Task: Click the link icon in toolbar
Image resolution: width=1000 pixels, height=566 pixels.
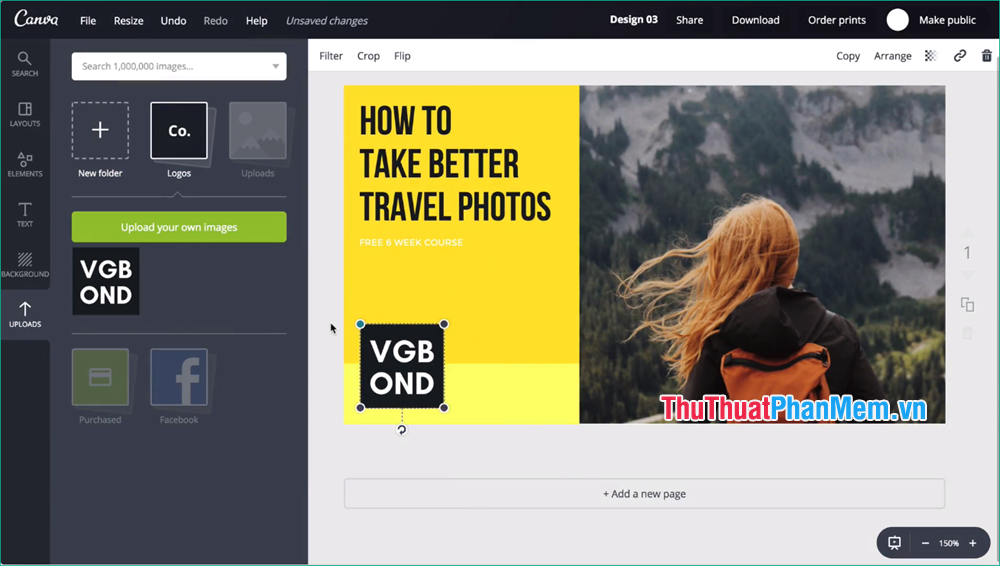Action: (960, 56)
